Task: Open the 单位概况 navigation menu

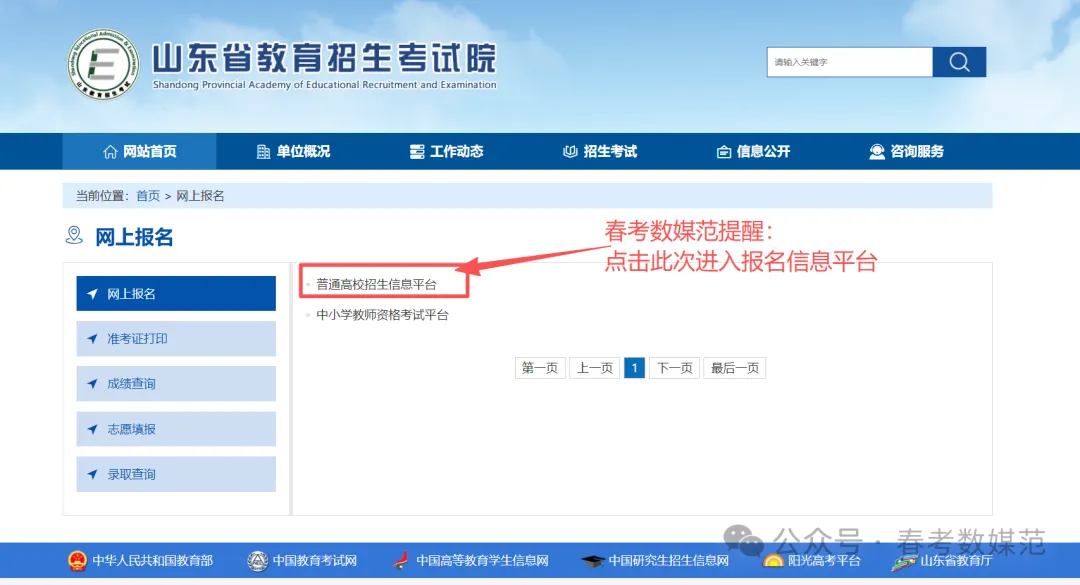Action: (x=293, y=152)
